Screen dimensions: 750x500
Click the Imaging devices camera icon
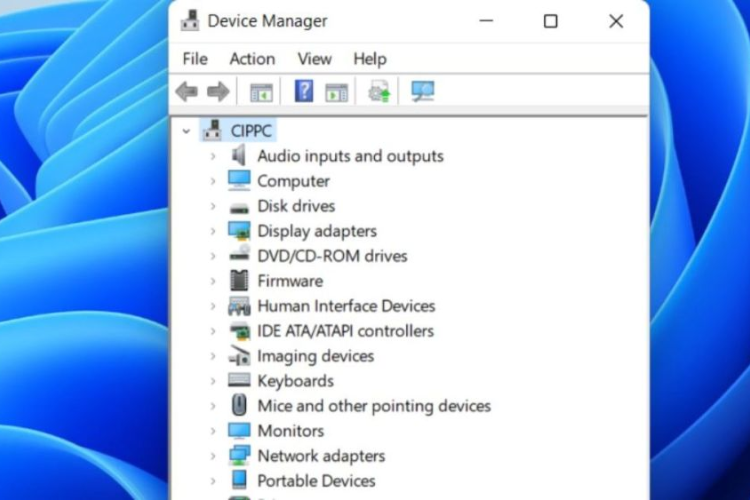point(239,356)
